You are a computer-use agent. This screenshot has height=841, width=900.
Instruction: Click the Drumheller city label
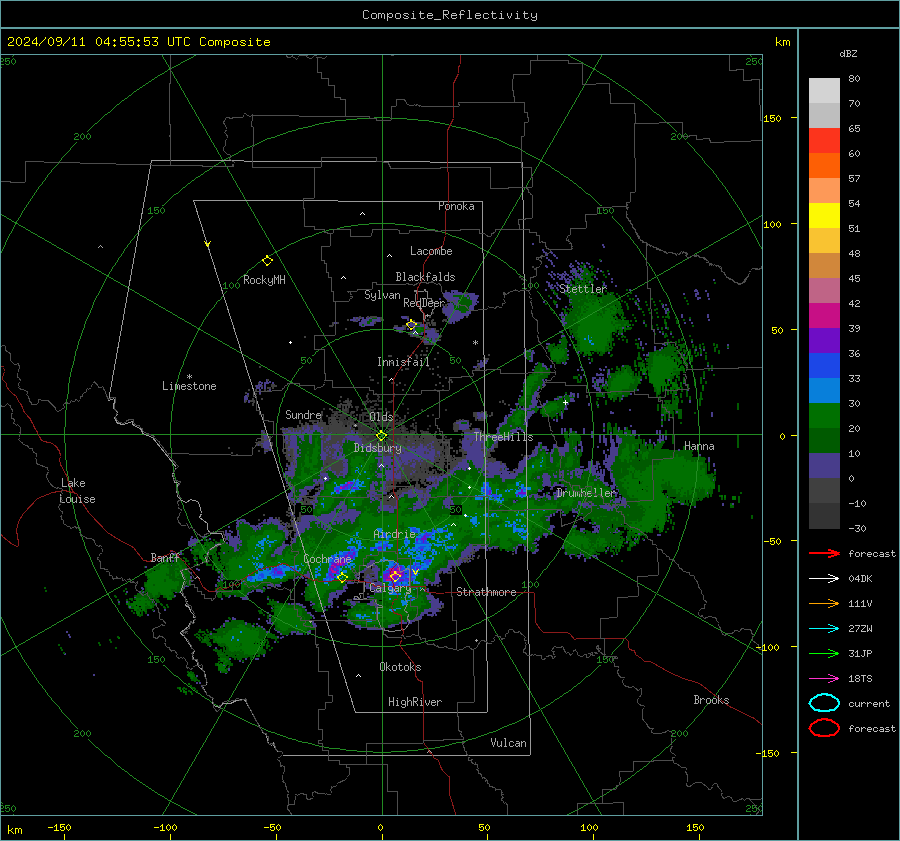(586, 493)
